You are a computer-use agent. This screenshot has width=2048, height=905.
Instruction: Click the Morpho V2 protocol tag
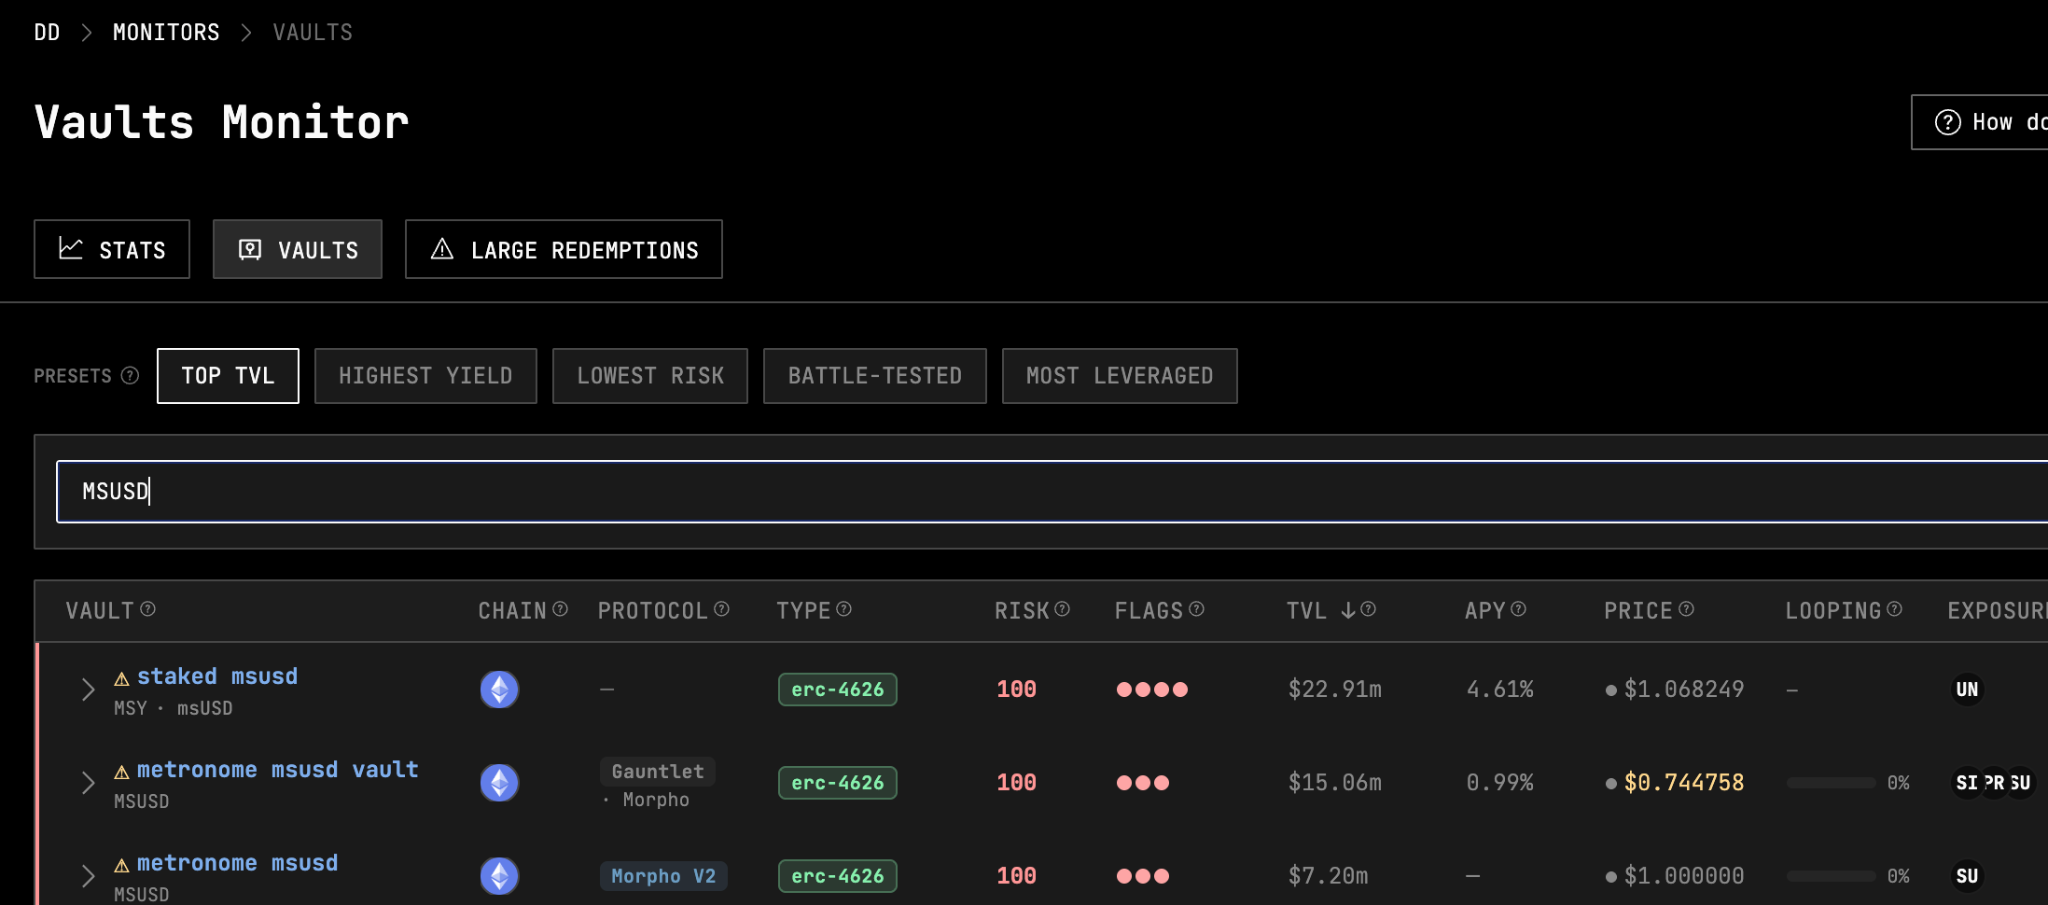pyautogui.click(x=664, y=876)
